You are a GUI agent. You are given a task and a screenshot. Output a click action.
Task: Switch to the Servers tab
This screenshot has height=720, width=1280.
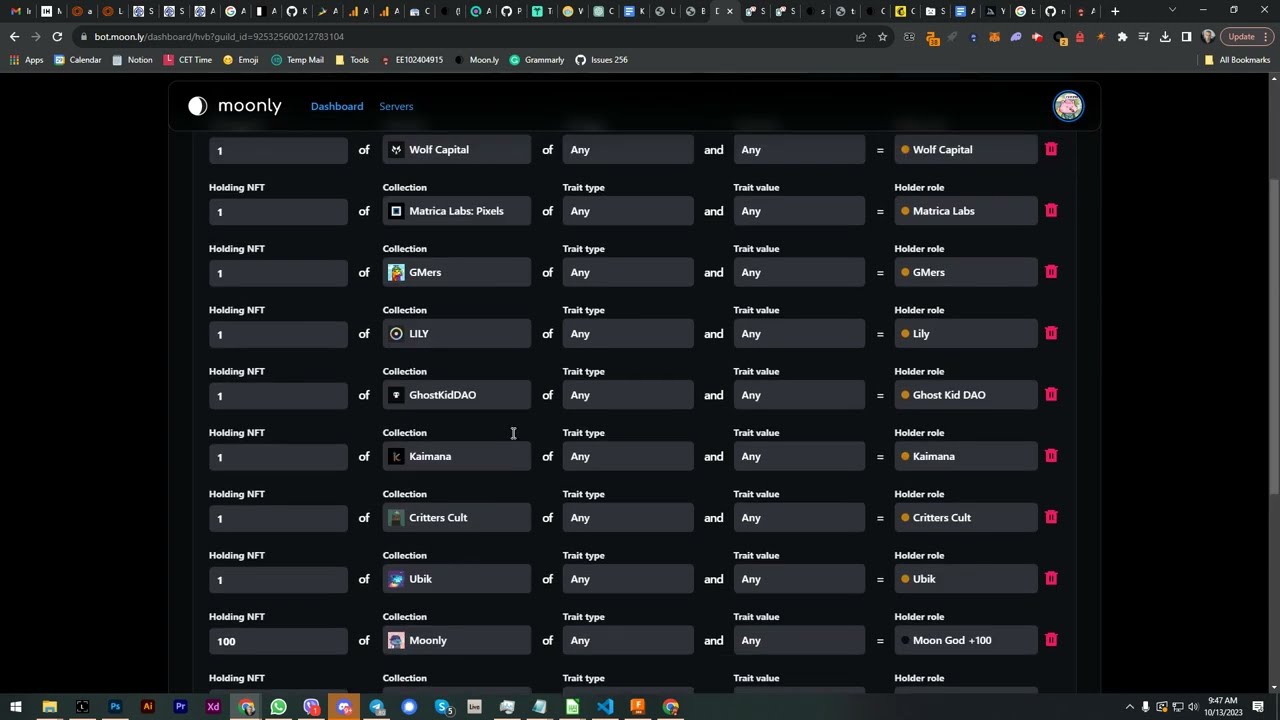[396, 106]
